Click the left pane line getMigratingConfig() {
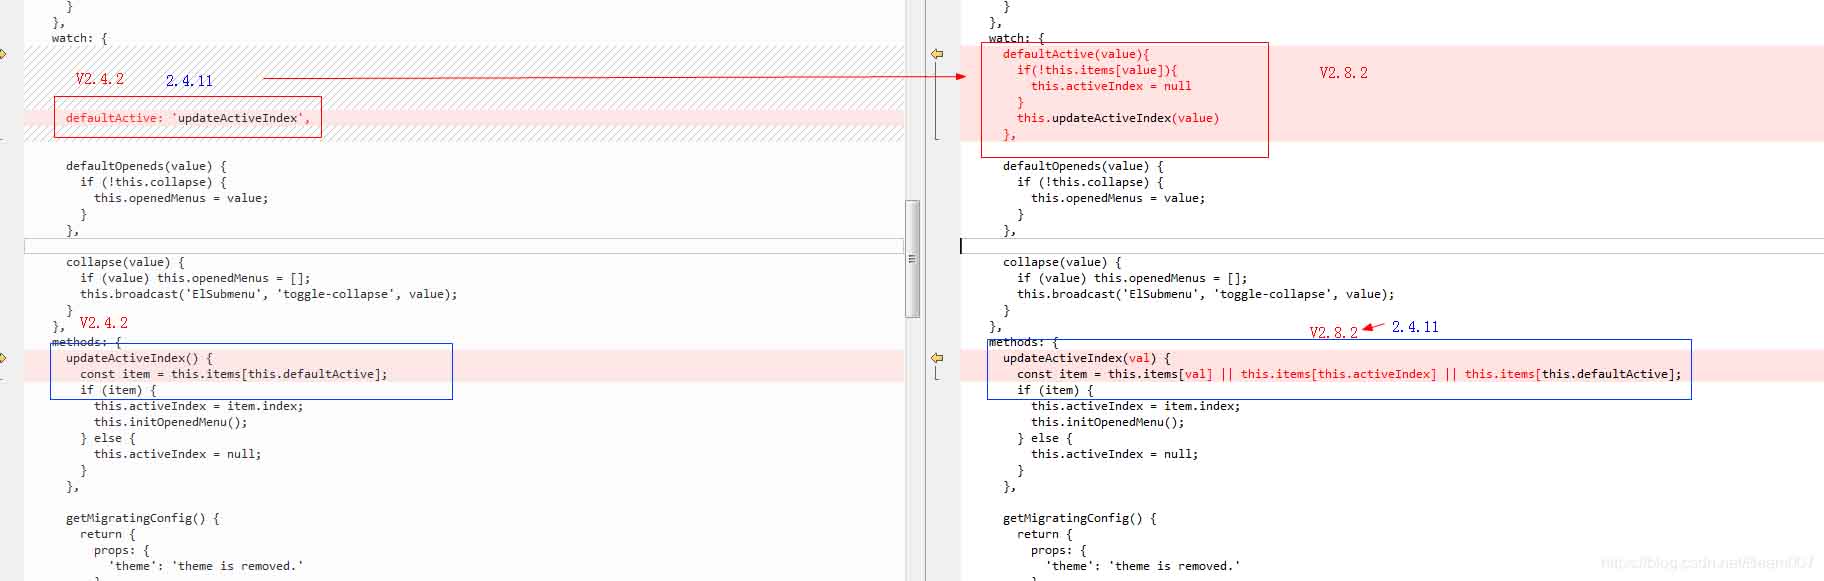The width and height of the screenshot is (1824, 581). coord(143,518)
